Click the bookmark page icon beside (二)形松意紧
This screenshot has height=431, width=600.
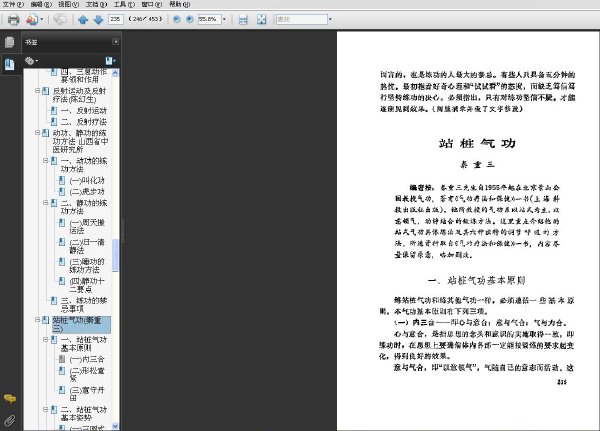(x=62, y=370)
